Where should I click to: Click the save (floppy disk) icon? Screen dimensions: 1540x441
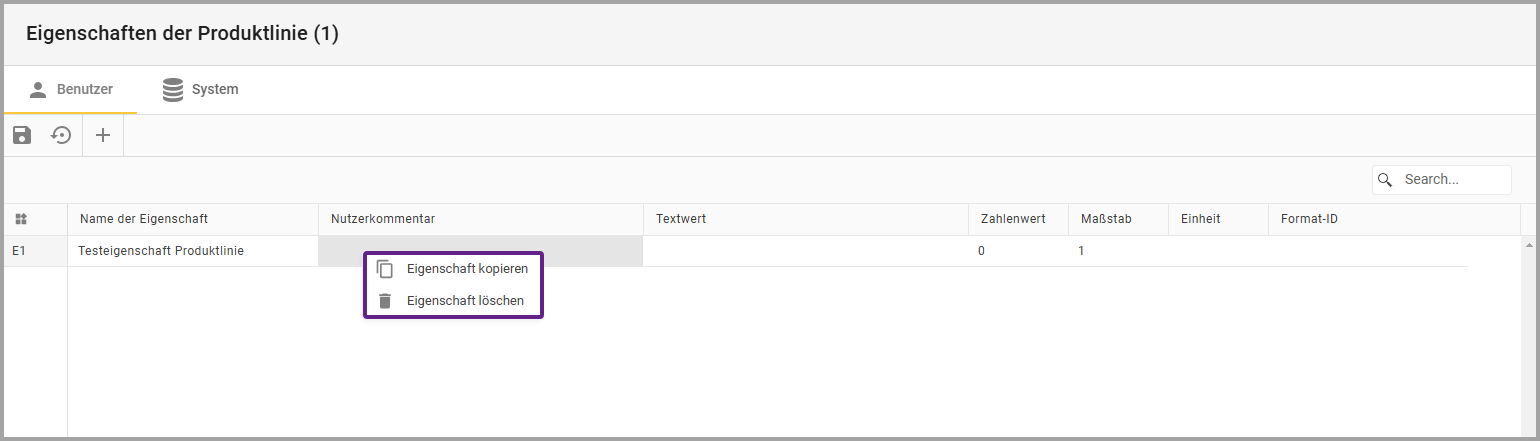click(x=22, y=136)
